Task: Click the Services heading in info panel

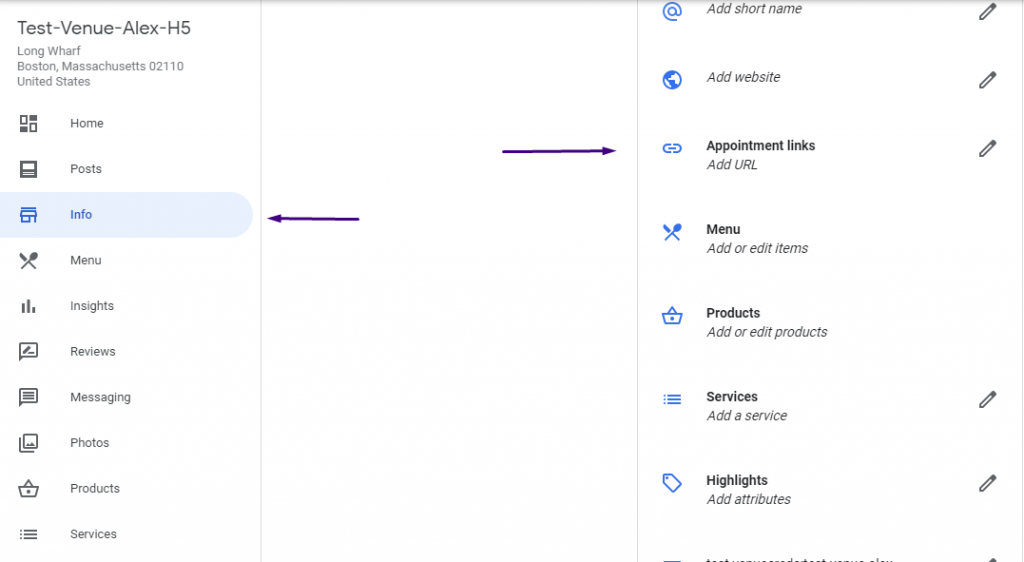Action: click(x=731, y=396)
